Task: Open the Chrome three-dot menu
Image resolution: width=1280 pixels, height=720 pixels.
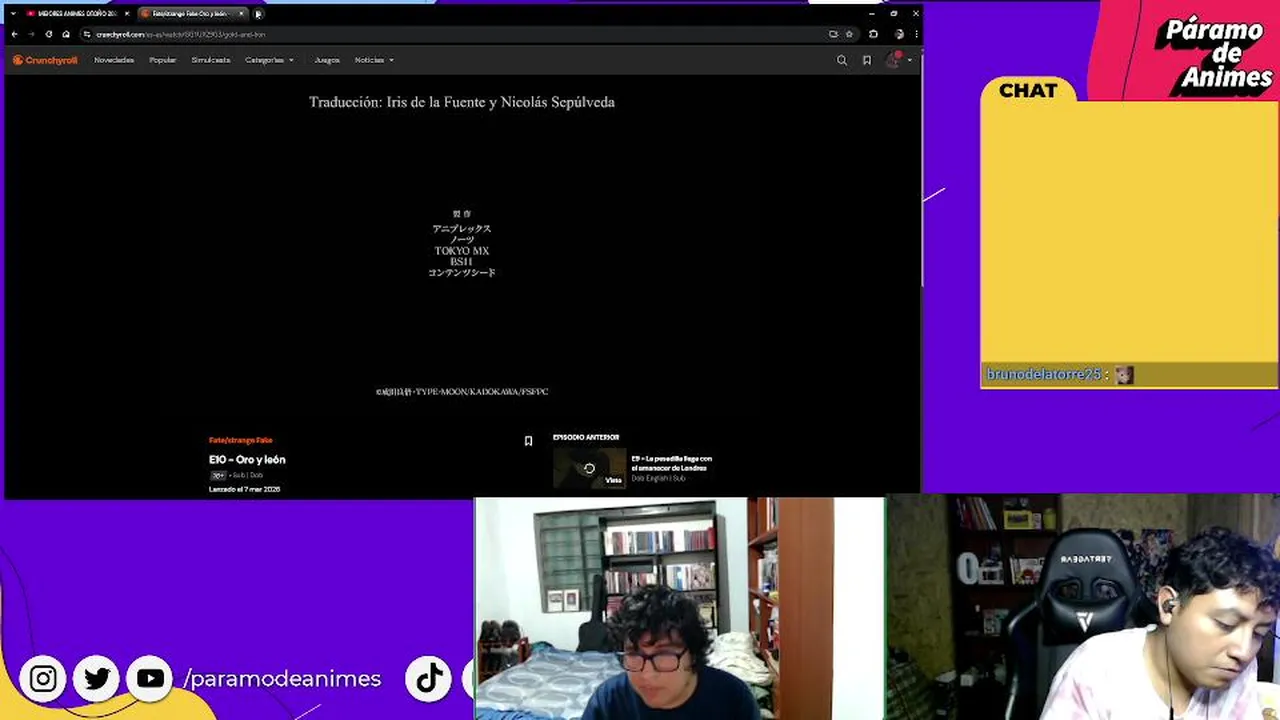Action: tap(915, 34)
